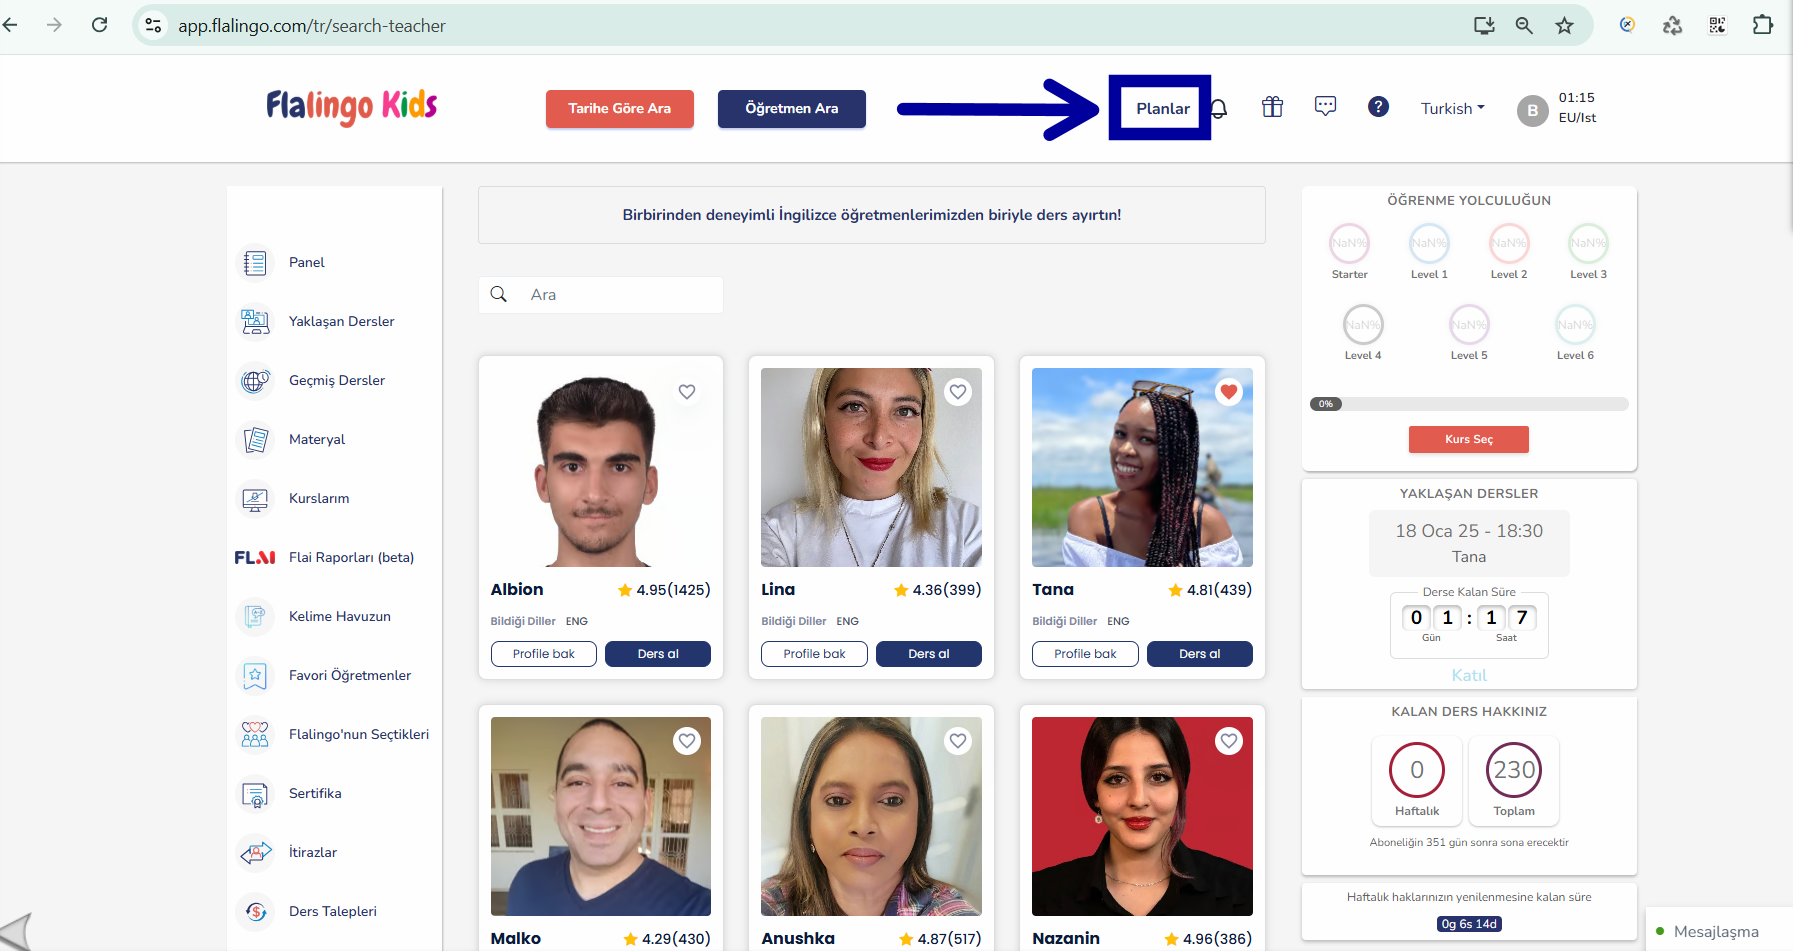Image resolution: width=1793 pixels, height=951 pixels.
Task: Open the user avatar B
Action: [1532, 110]
